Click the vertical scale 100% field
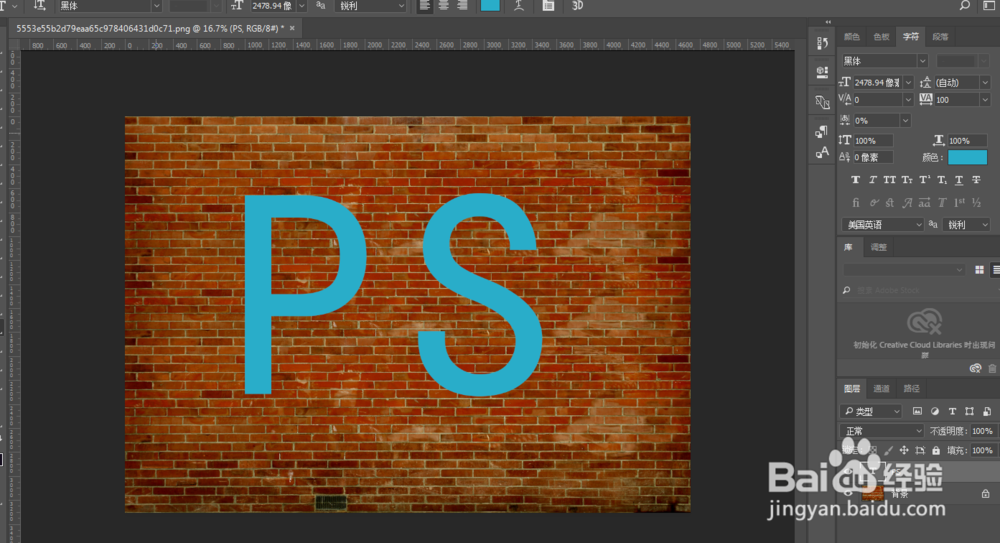 (873, 140)
